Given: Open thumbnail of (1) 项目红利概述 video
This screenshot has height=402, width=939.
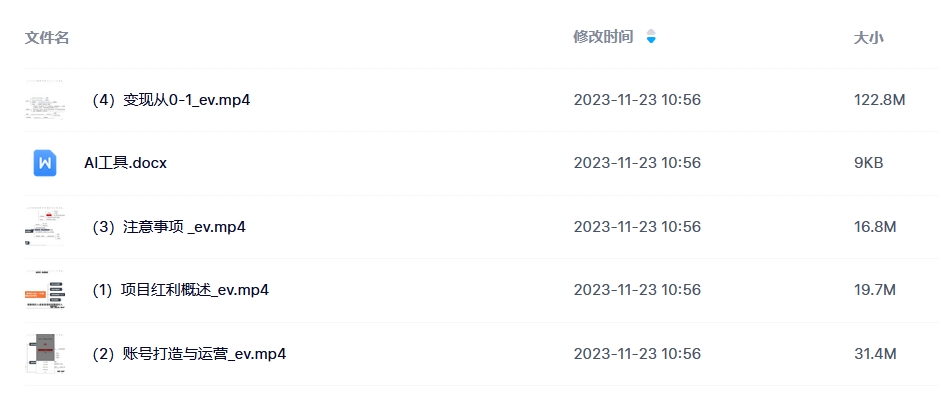Looking at the screenshot, I should tap(45, 290).
